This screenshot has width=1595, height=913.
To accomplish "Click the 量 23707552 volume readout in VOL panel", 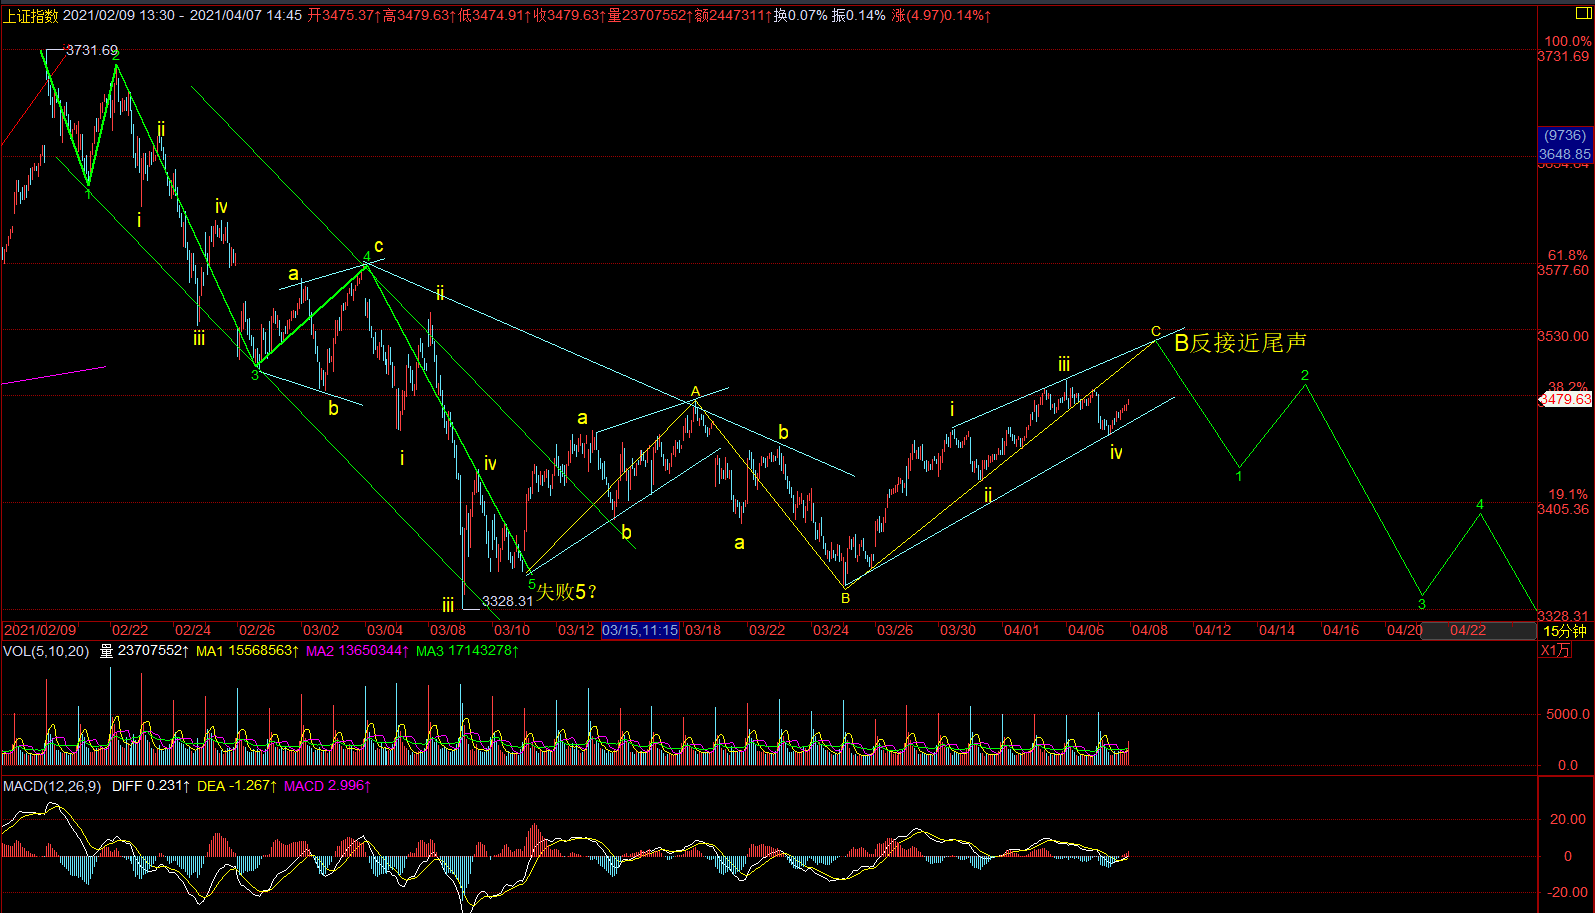I will pyautogui.click(x=144, y=651).
